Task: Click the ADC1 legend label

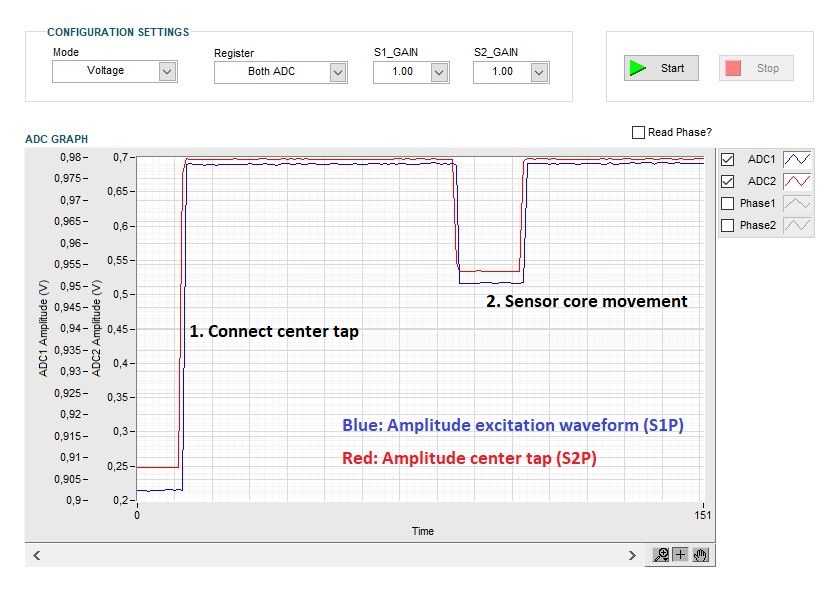Action: 761,159
